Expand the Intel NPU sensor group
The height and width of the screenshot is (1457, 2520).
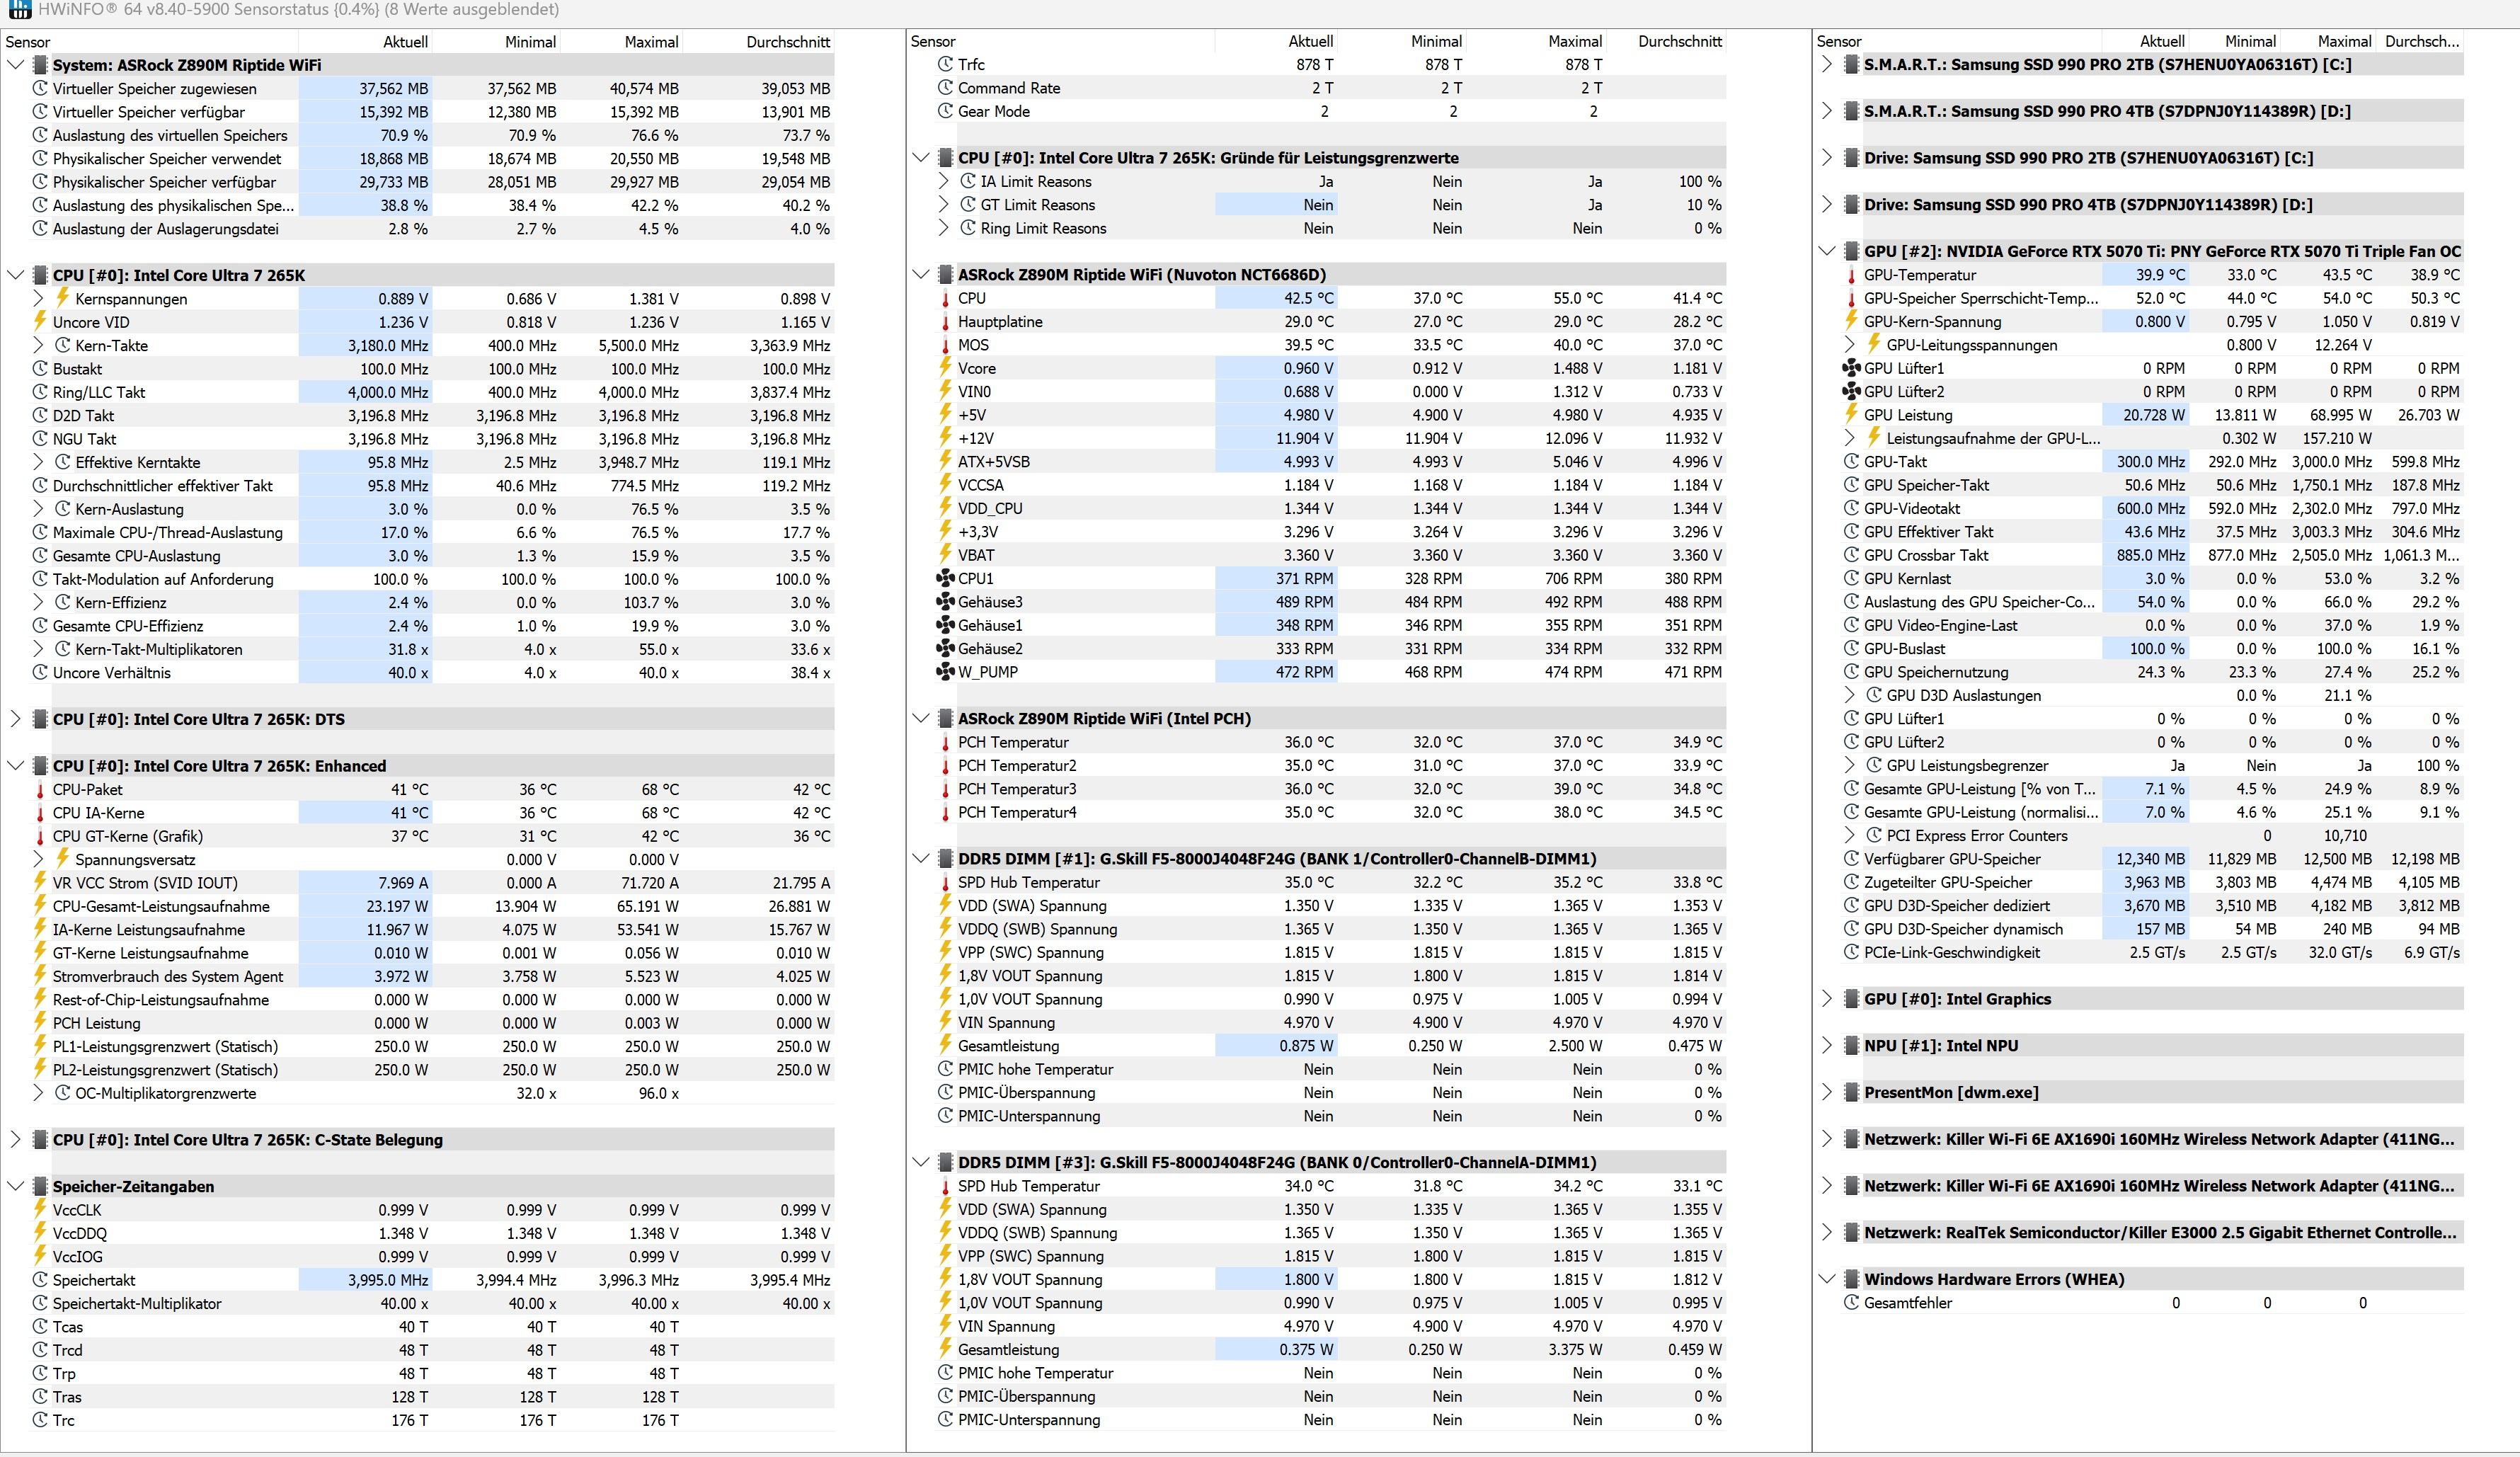[x=1827, y=1045]
